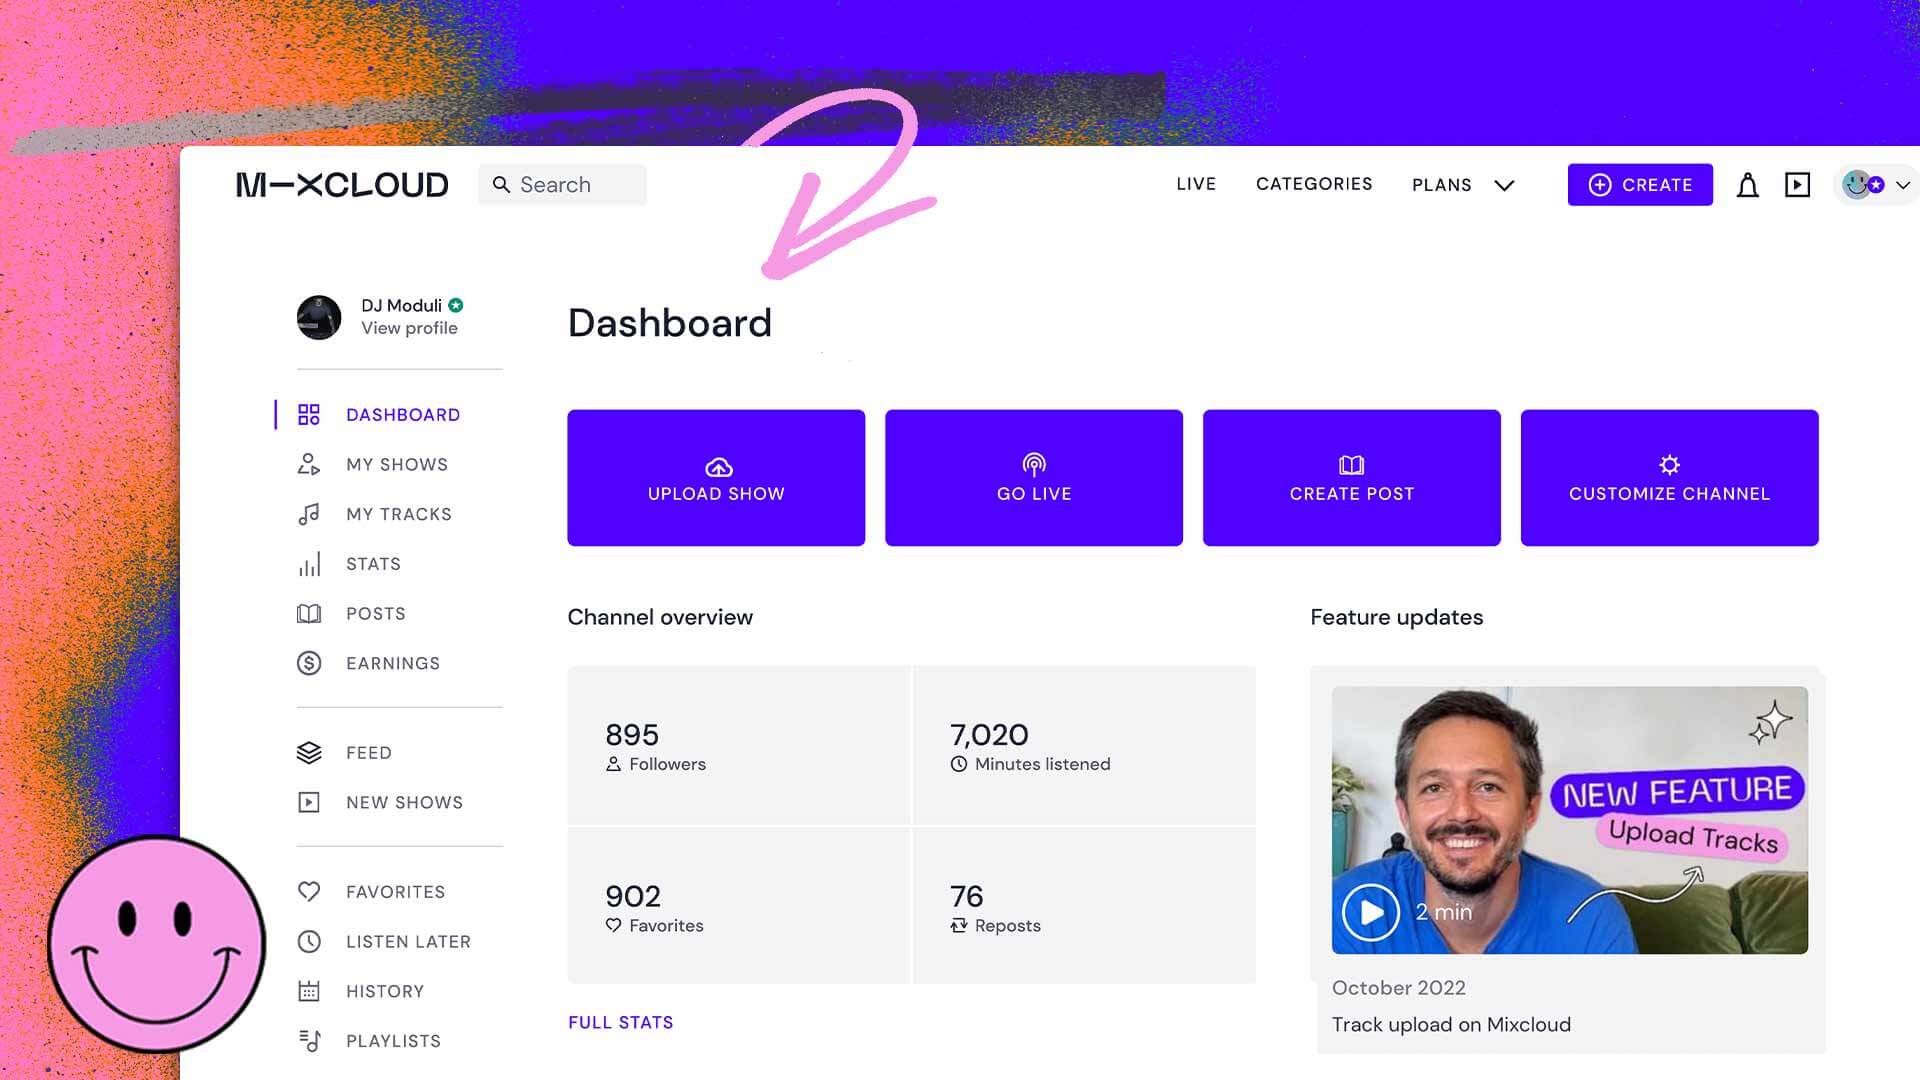Click the 895 Followers stat card
Image resolution: width=1920 pixels, height=1080 pixels.
(x=739, y=745)
